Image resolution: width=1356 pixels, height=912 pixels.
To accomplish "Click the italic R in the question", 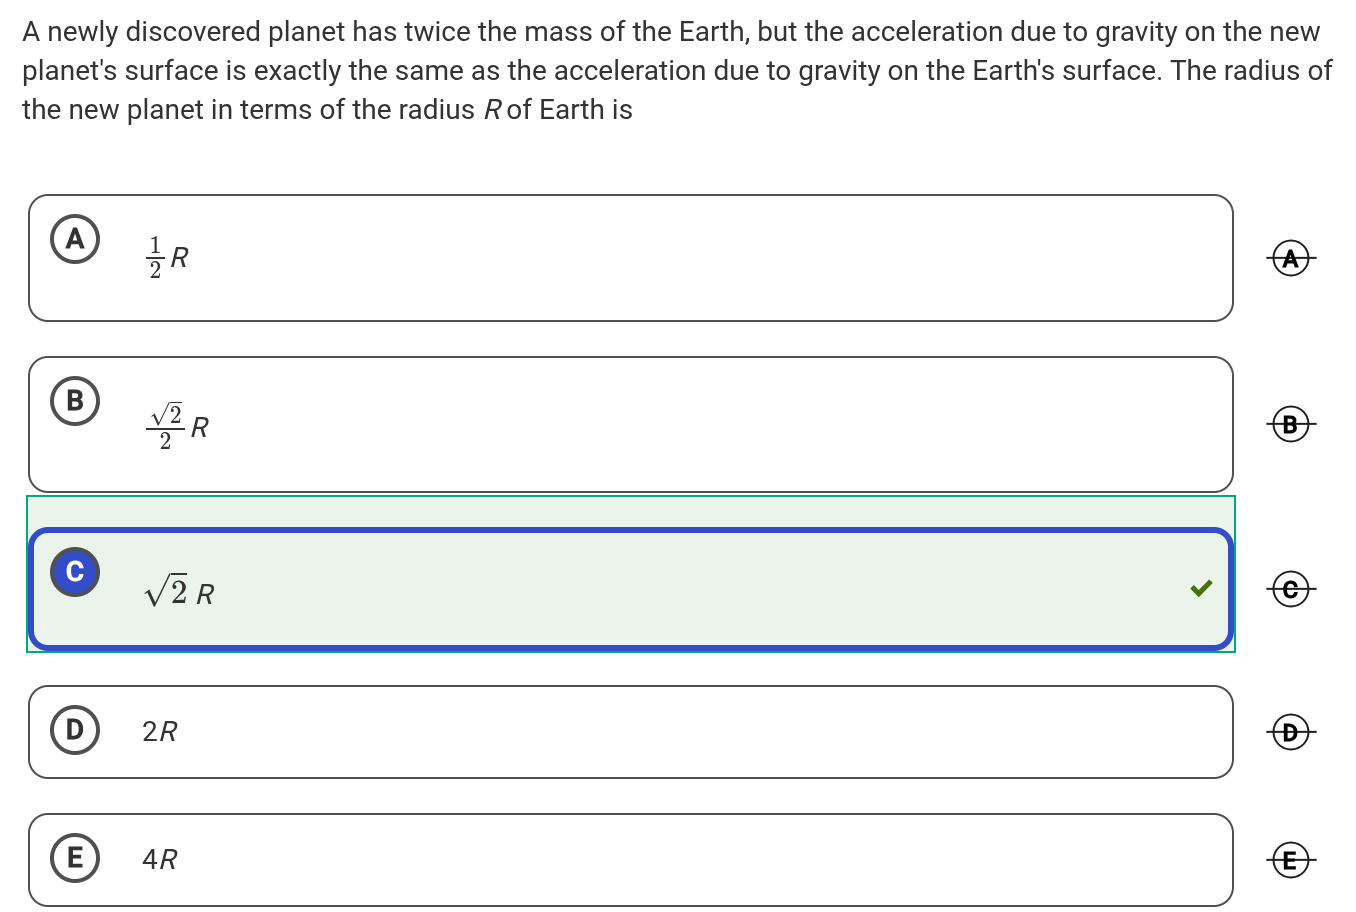I will pyautogui.click(x=492, y=110).
